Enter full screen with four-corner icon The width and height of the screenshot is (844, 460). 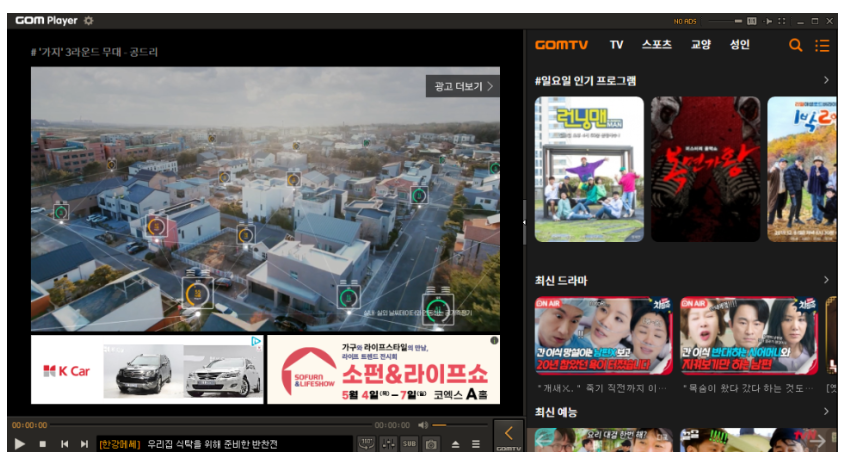[782, 21]
